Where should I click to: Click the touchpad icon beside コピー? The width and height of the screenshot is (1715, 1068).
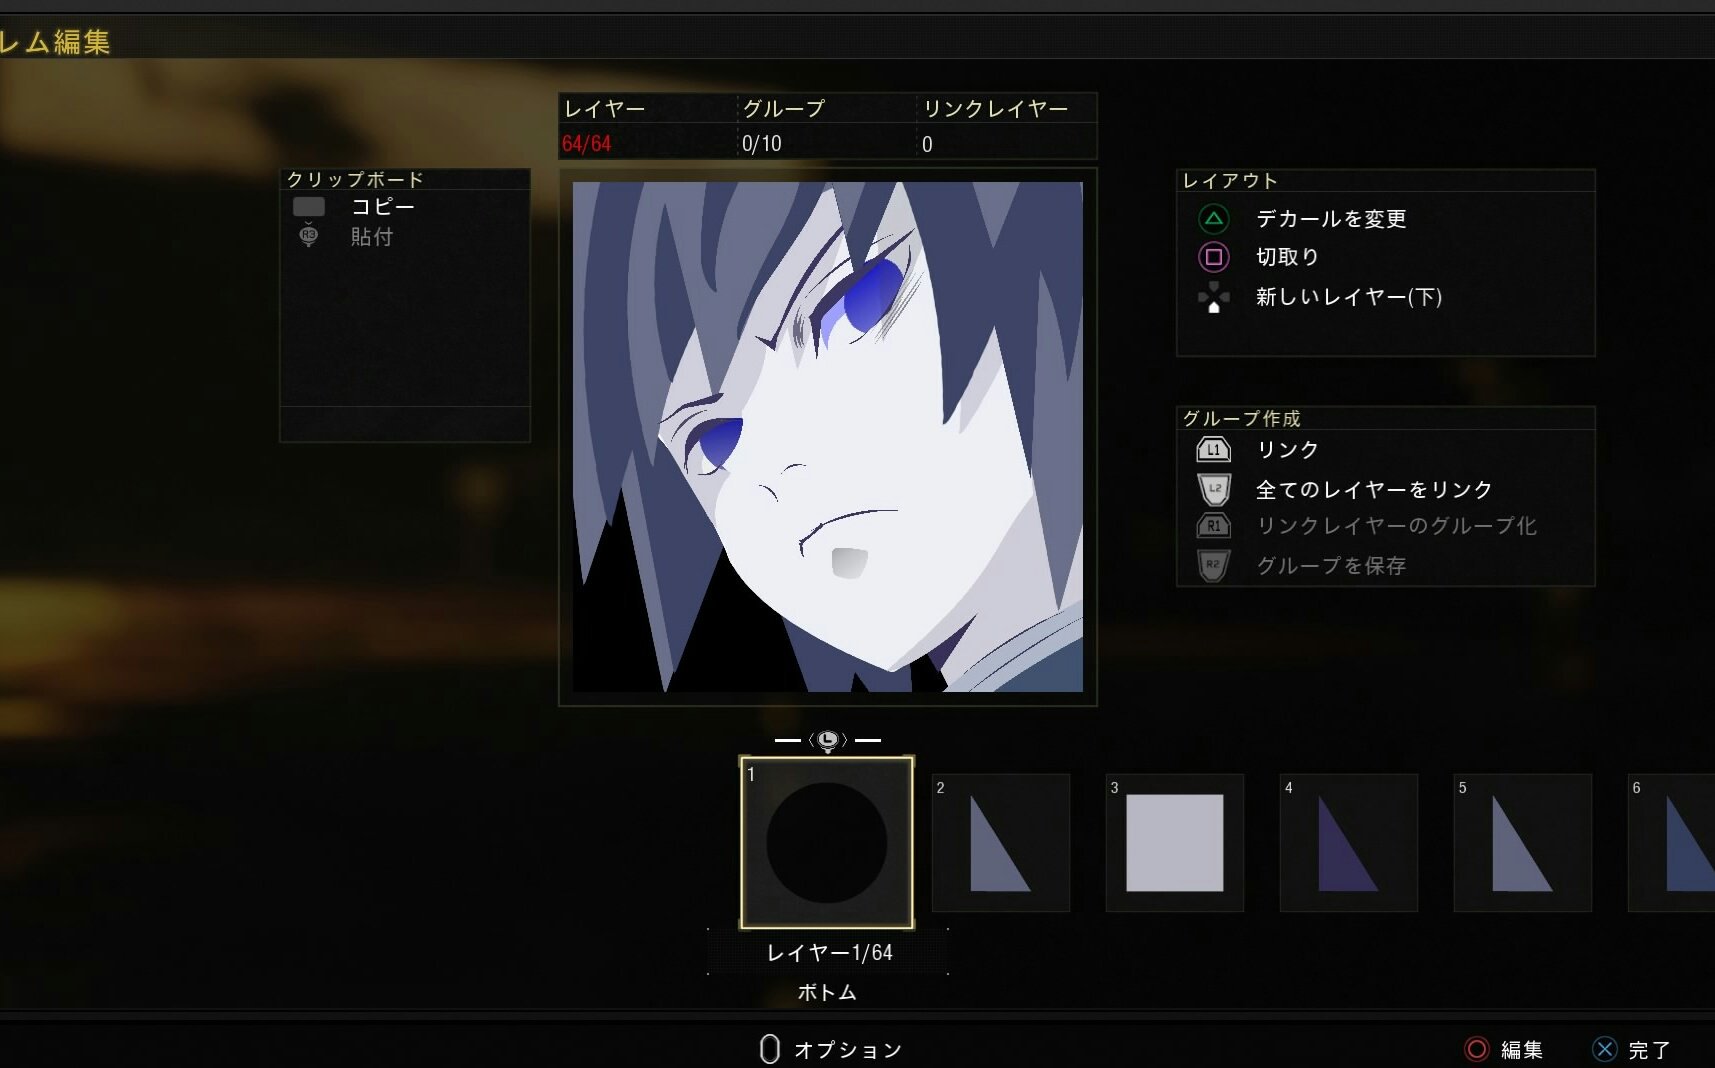point(309,206)
